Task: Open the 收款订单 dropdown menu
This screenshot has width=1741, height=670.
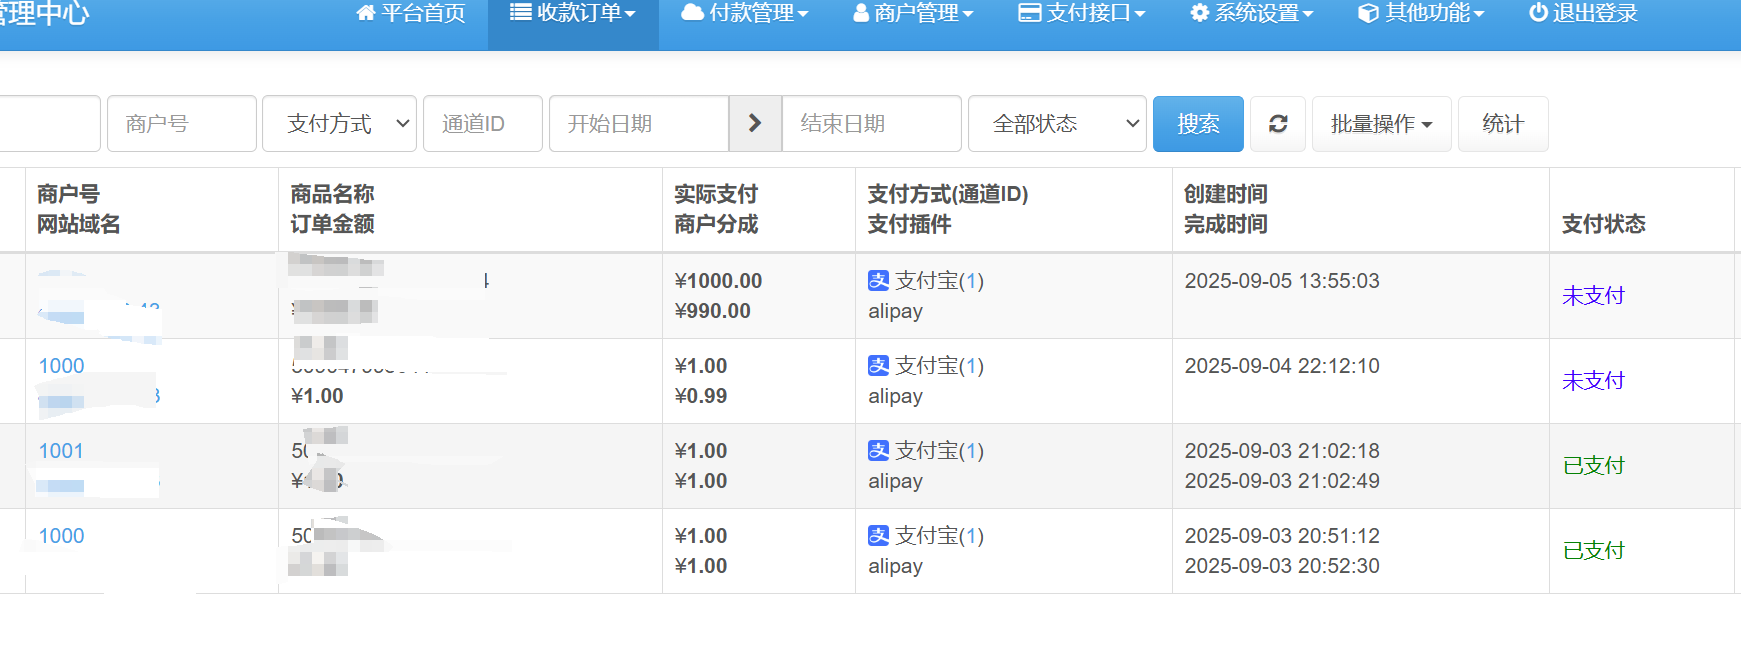Action: pyautogui.click(x=573, y=13)
